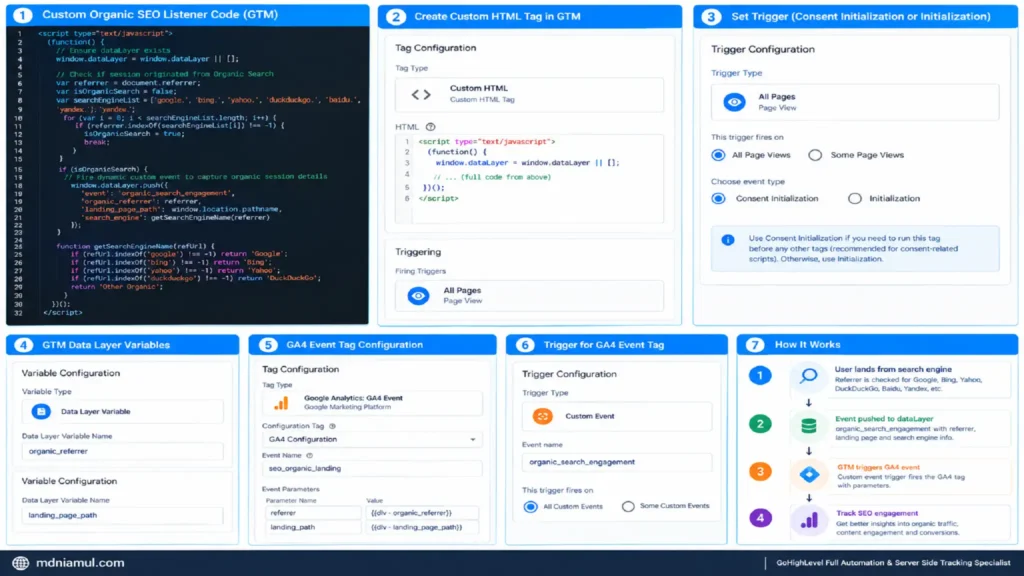Viewport: 1024px width, 576px height.
Task: Click 'GTM triggers GA4 event' step title
Action: [878, 468]
